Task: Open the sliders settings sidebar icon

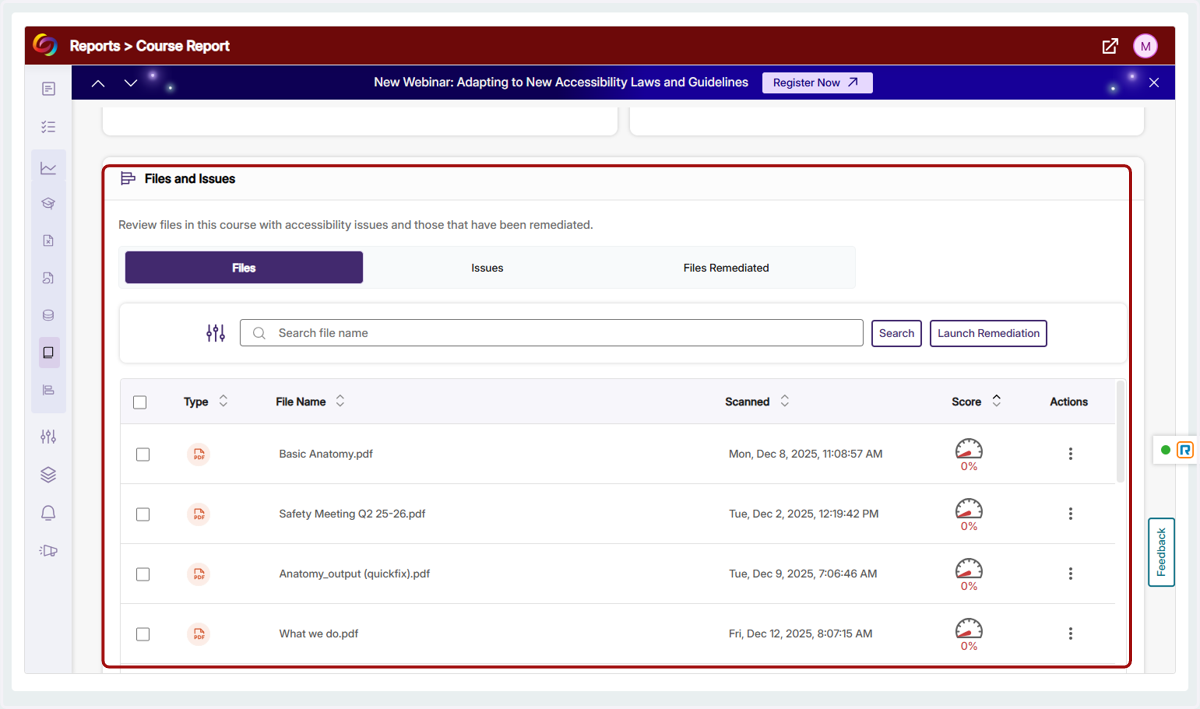Action: pos(48,437)
